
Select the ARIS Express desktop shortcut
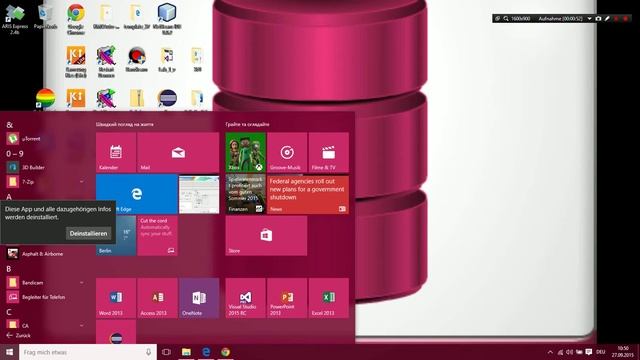pyautogui.click(x=15, y=18)
